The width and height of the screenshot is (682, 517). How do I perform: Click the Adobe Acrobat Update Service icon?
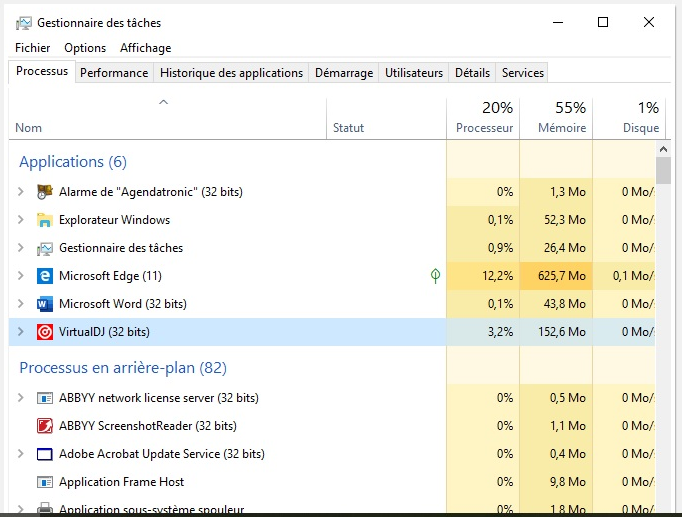pos(44,454)
